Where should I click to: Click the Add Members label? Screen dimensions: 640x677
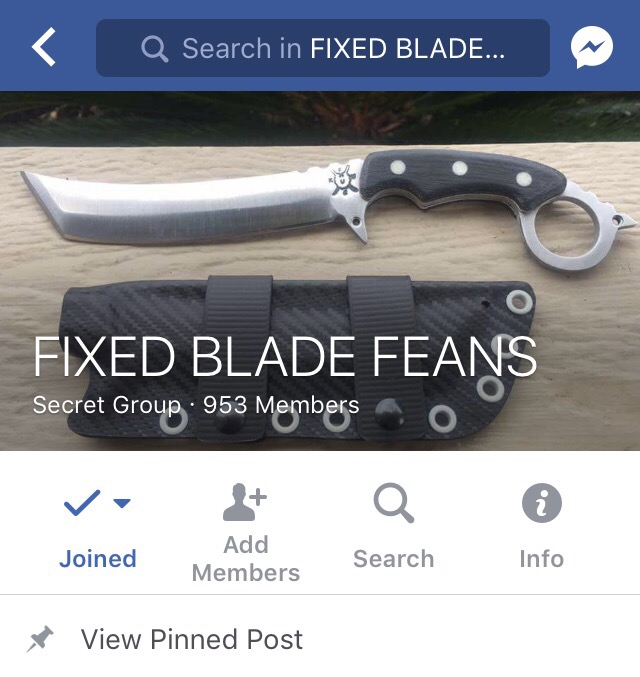(x=246, y=559)
